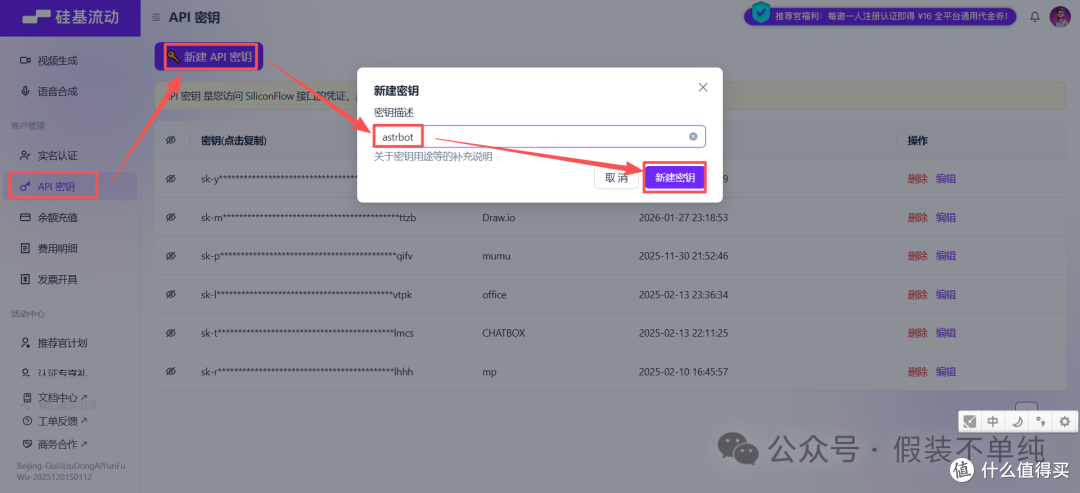This screenshot has width=1080, height=493.
Task: Click the date 2026-01-27 23:18:53
Action: click(683, 218)
